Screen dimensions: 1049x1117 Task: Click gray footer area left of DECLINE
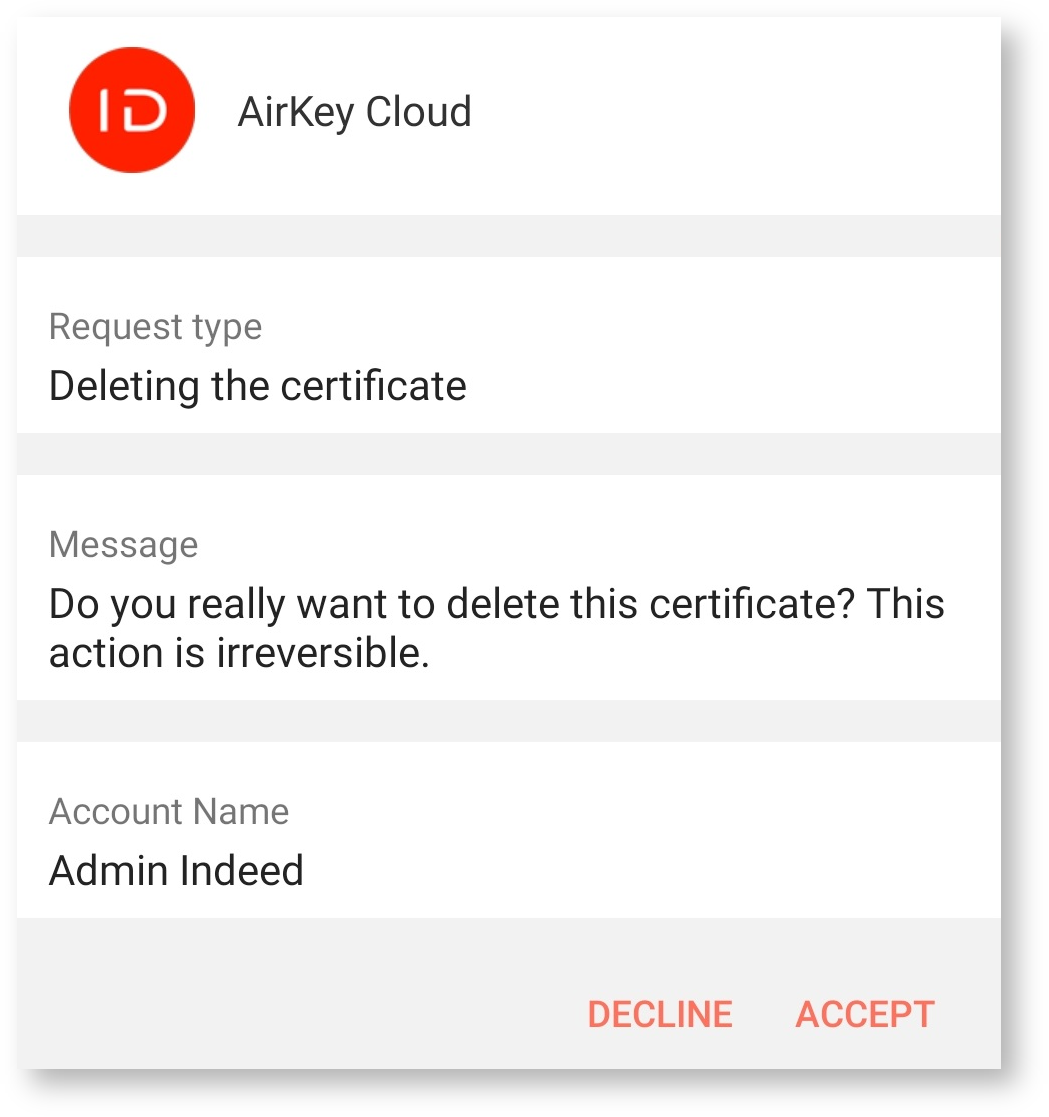coord(300,1013)
